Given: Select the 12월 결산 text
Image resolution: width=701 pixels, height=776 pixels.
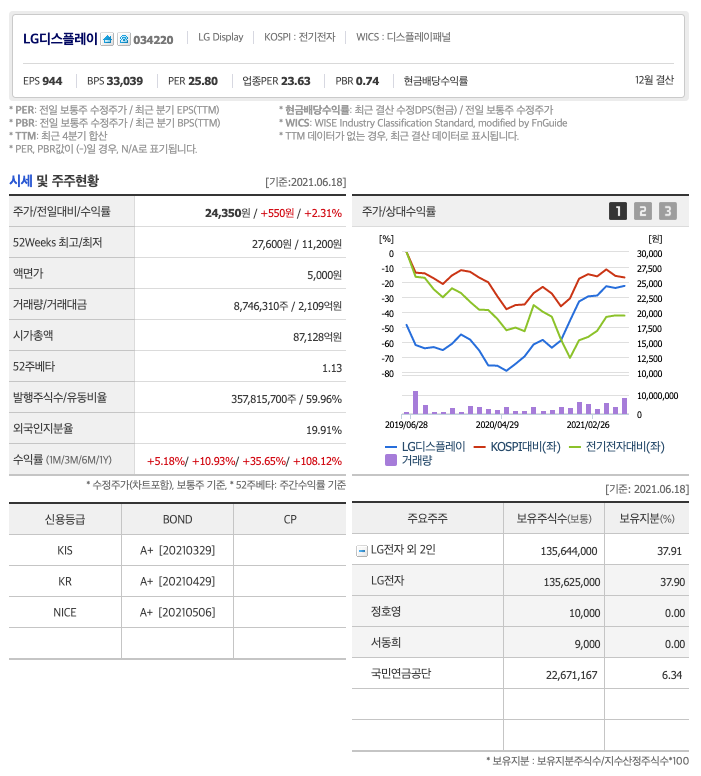Looking at the screenshot, I should point(654,80).
